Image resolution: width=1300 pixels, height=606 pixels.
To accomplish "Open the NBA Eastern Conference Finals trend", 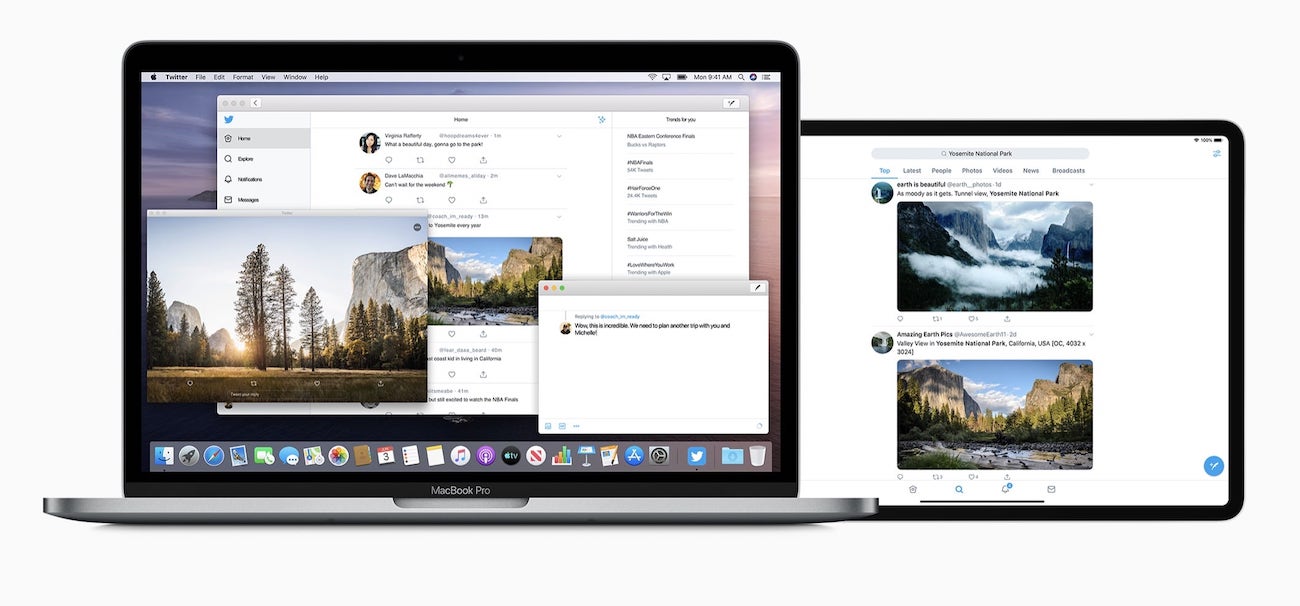I will (x=661, y=140).
